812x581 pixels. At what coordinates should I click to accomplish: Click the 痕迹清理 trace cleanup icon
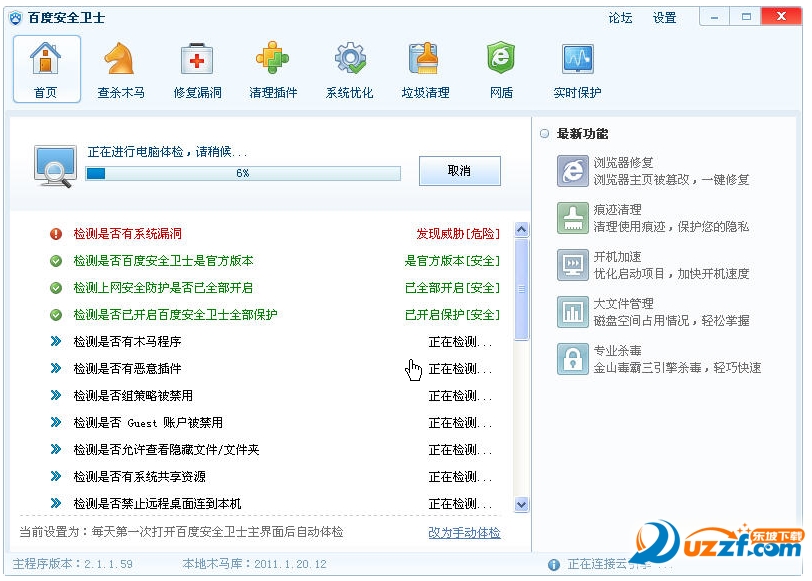[x=572, y=218]
